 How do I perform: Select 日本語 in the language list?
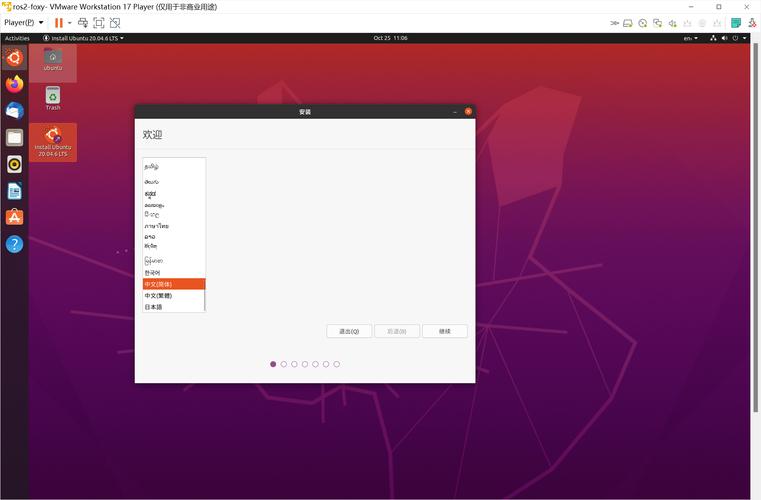[174, 307]
